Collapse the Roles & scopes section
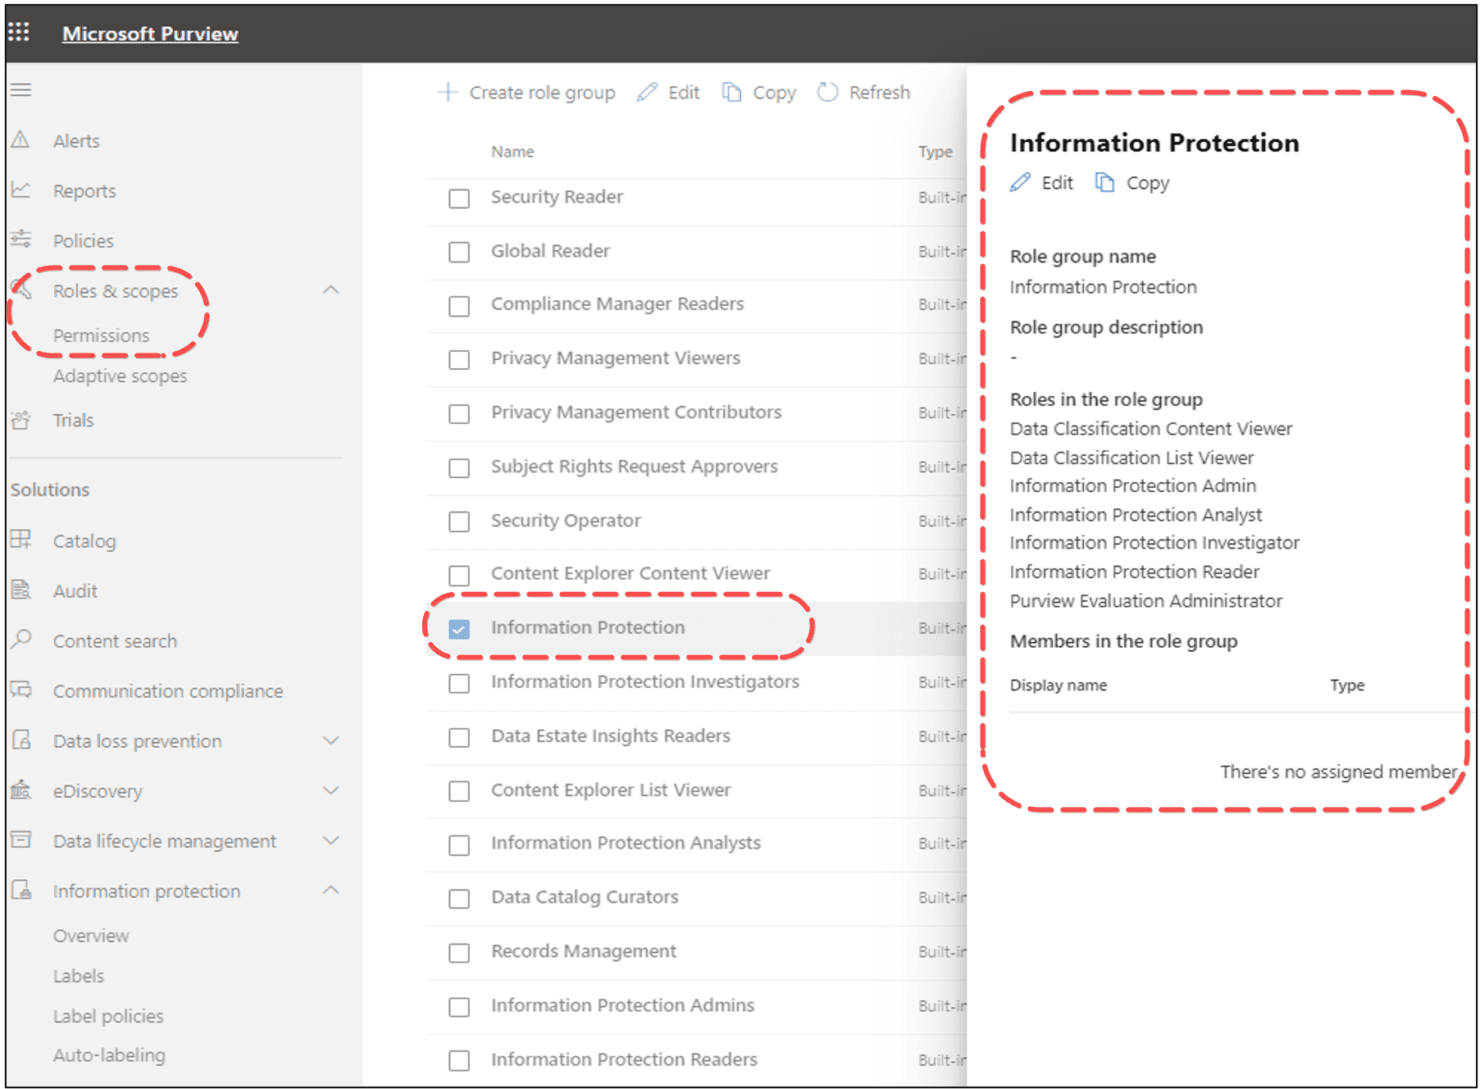The image size is (1480, 1089). tap(331, 289)
